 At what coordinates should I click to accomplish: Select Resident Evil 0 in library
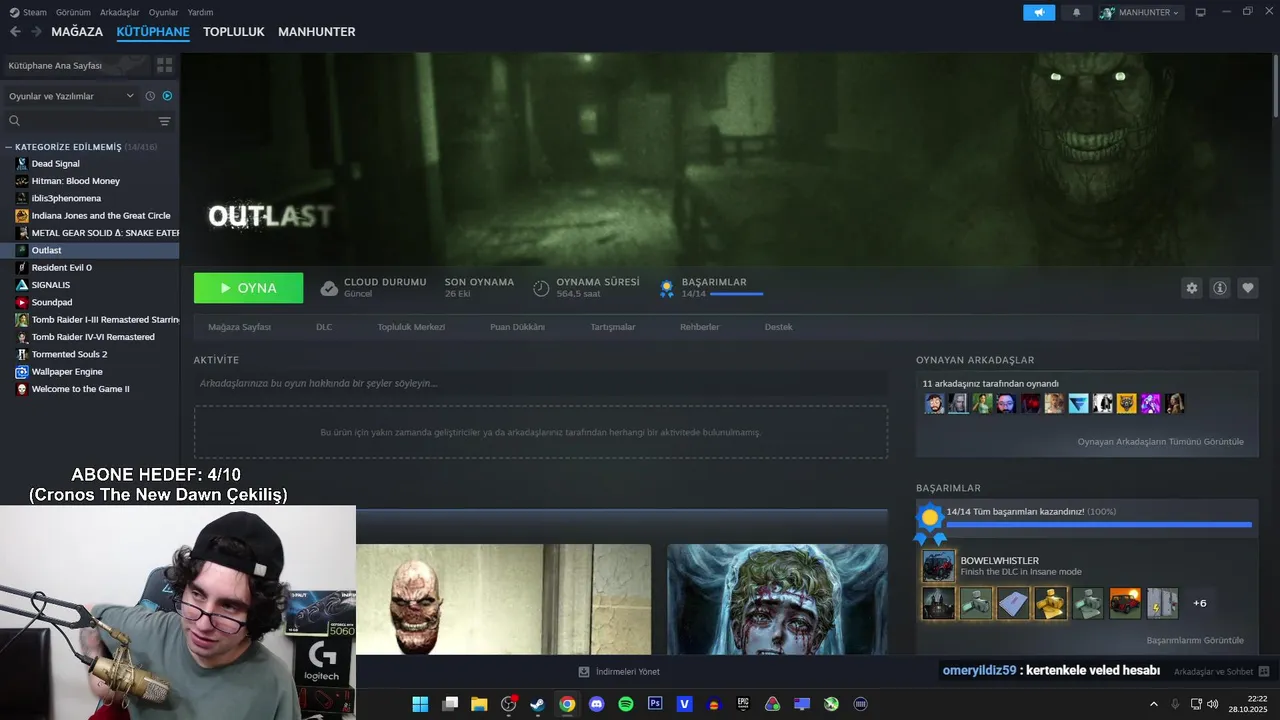[61, 267]
